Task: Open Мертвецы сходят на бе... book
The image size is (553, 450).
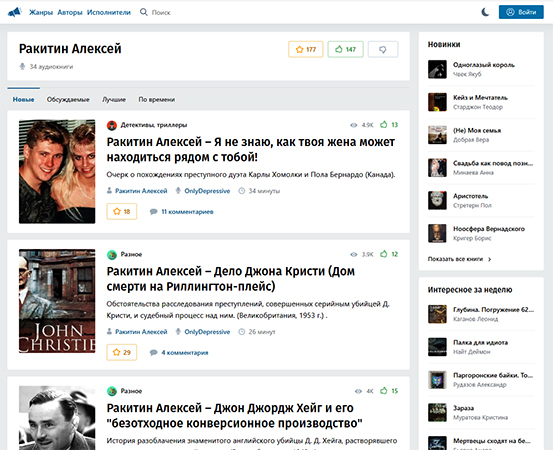Action: click(x=491, y=441)
